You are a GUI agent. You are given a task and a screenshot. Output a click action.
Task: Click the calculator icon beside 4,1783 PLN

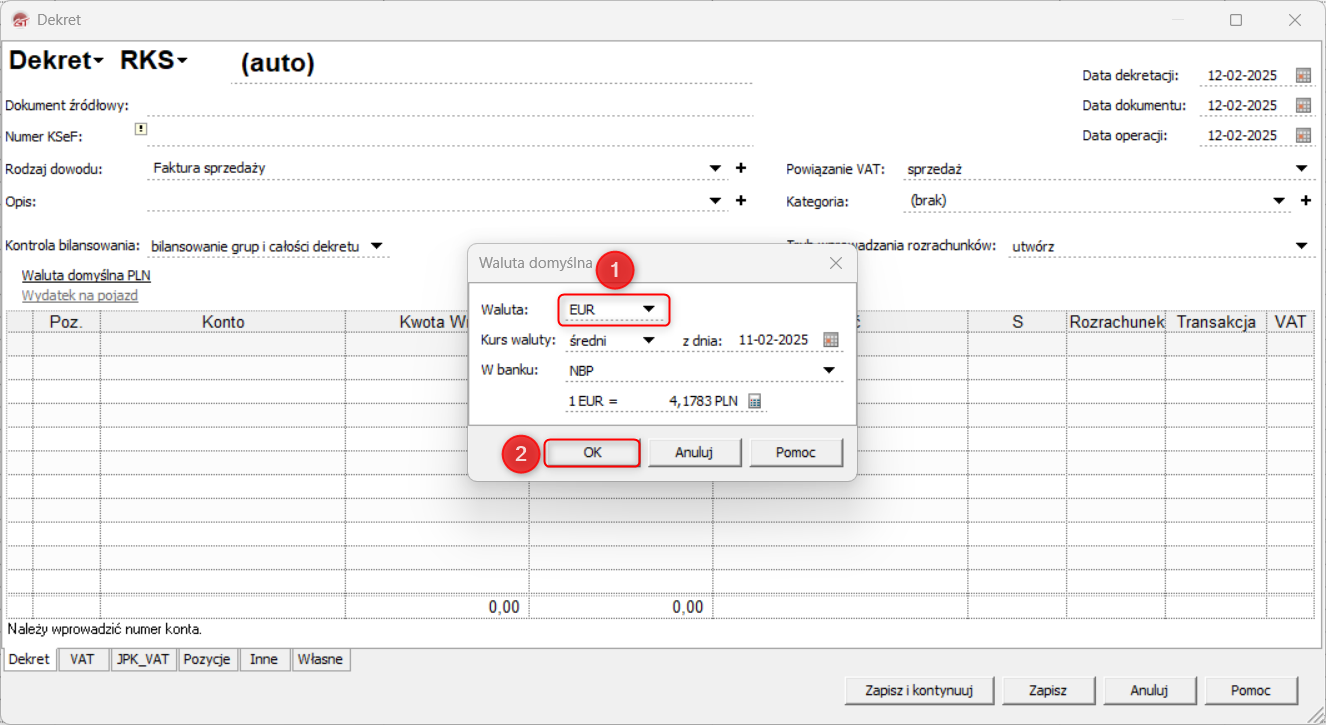pos(755,401)
